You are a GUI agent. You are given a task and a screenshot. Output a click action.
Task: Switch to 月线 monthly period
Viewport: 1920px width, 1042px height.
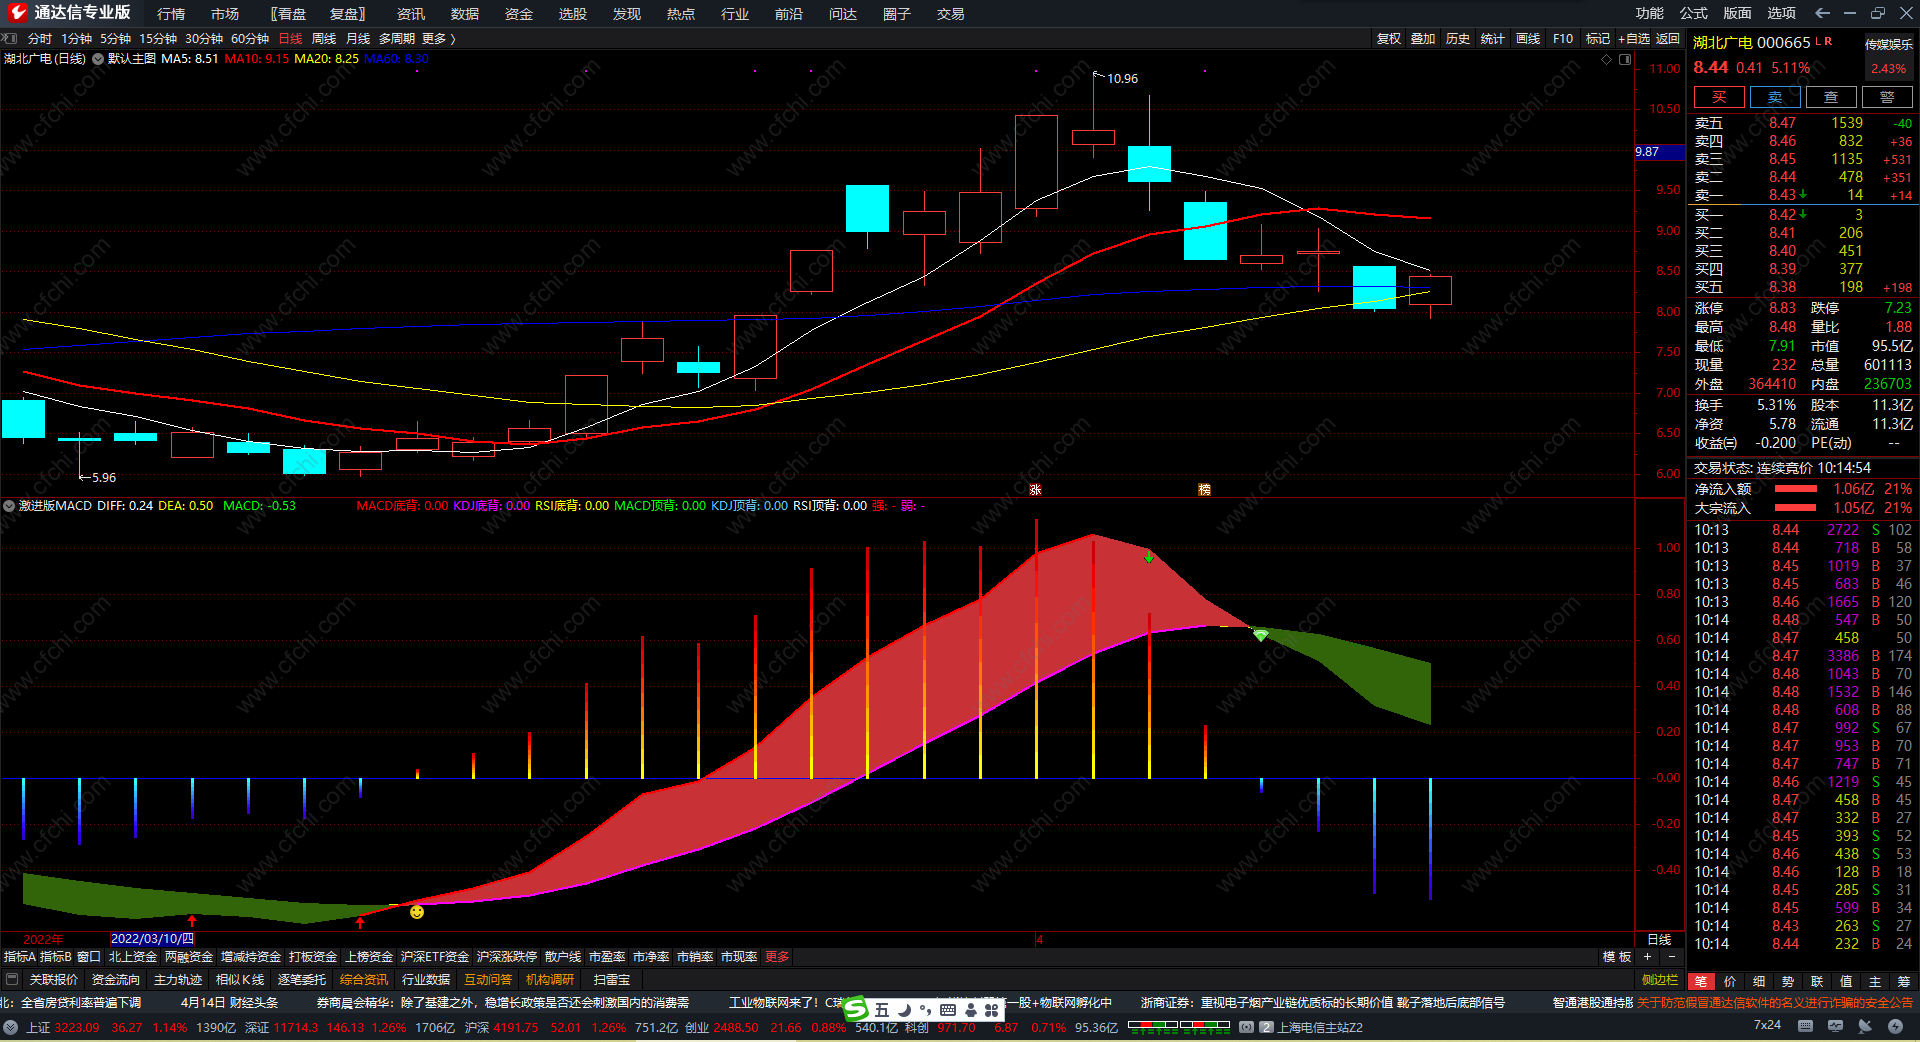pyautogui.click(x=358, y=38)
